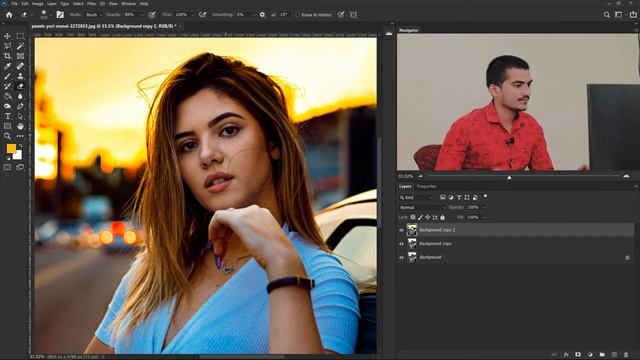The height and width of the screenshot is (360, 640).
Task: Open the workspace switcher icon
Action: 619,15
